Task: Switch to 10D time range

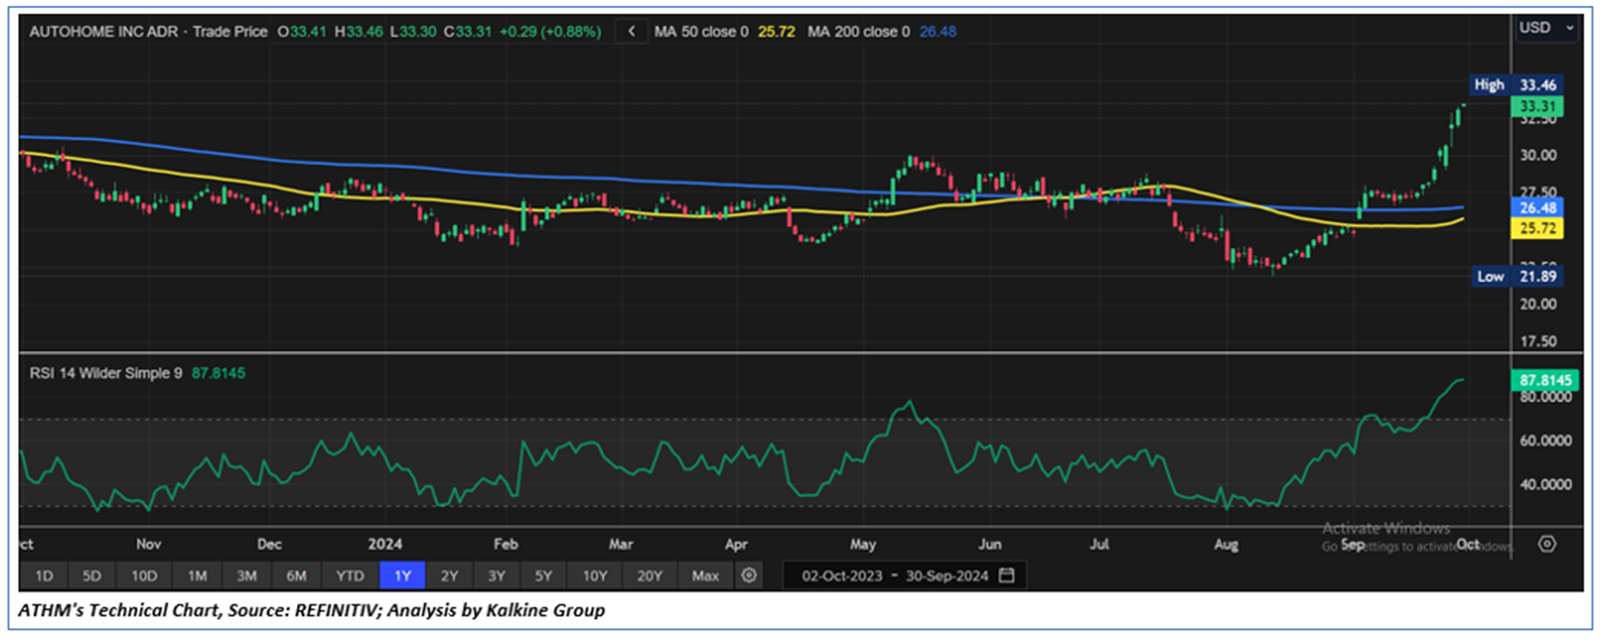Action: [x=144, y=576]
